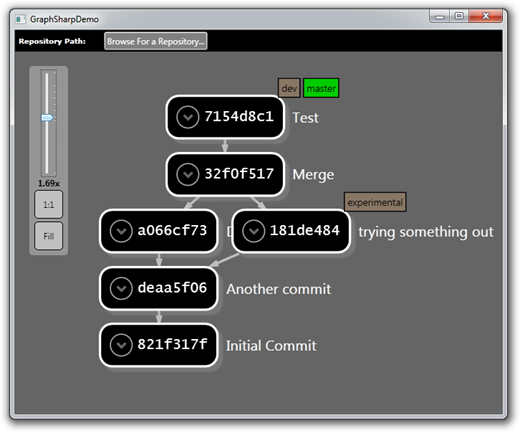Click the Browse For a Repository button

(x=156, y=41)
